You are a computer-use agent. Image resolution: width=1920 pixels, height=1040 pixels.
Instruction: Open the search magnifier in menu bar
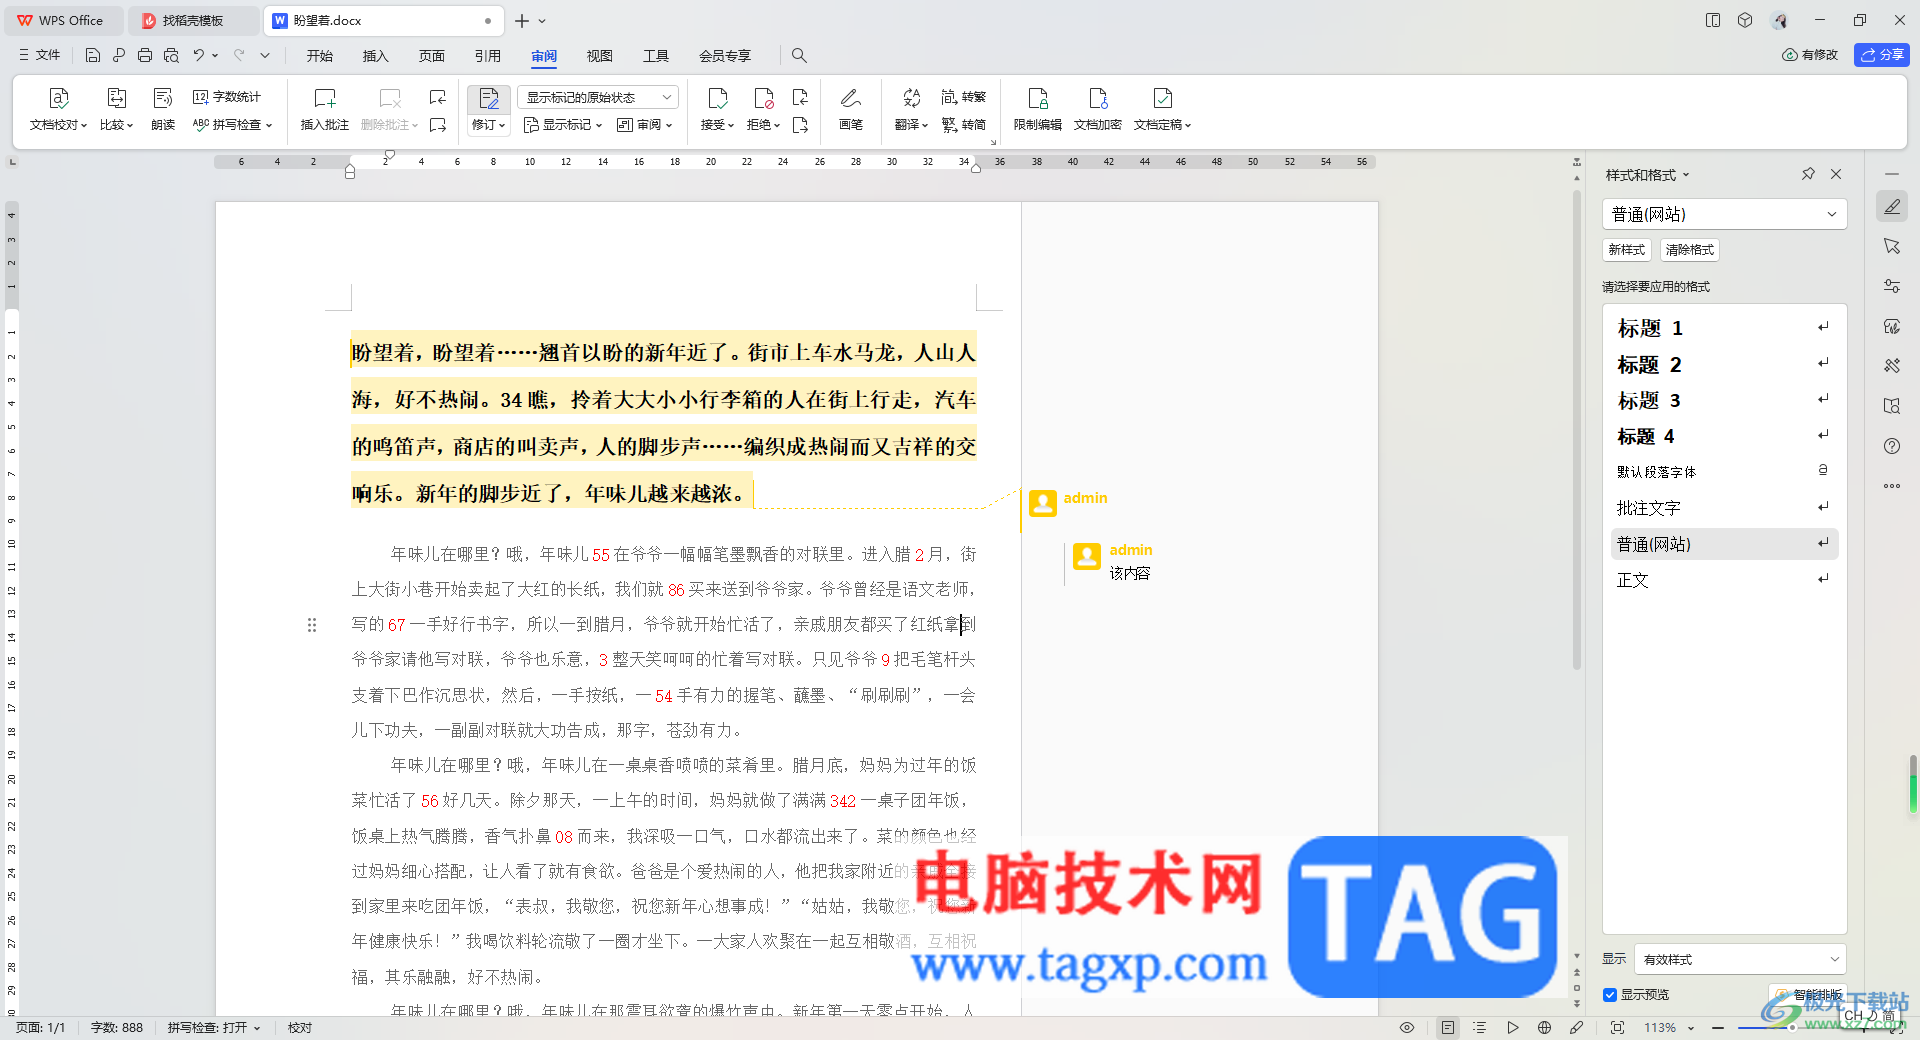(799, 55)
